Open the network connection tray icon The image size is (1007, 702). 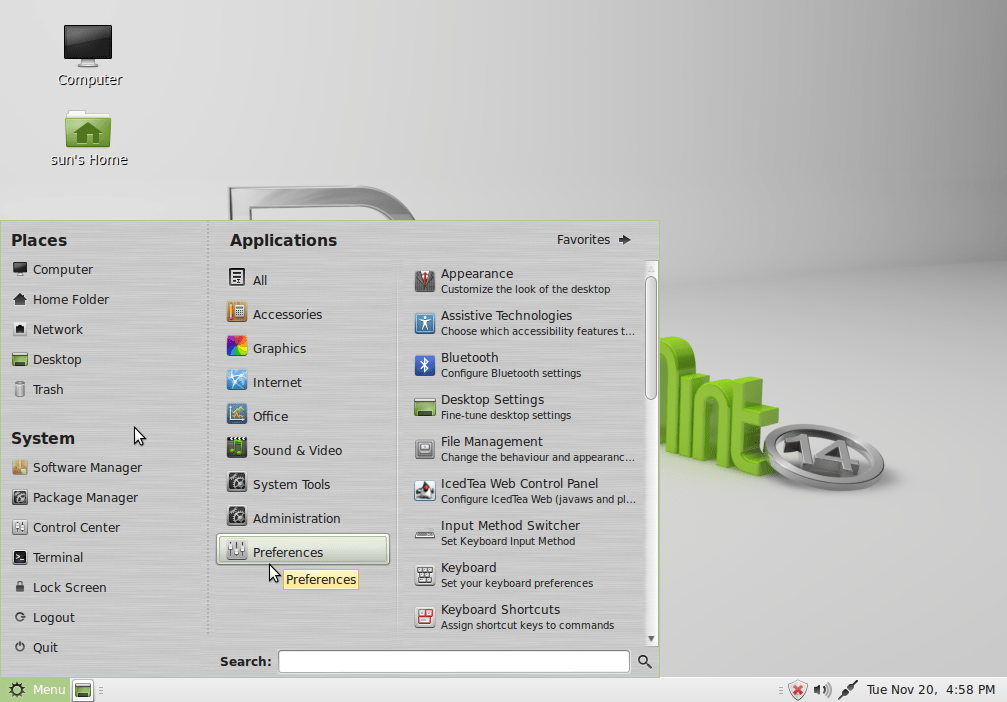point(848,690)
